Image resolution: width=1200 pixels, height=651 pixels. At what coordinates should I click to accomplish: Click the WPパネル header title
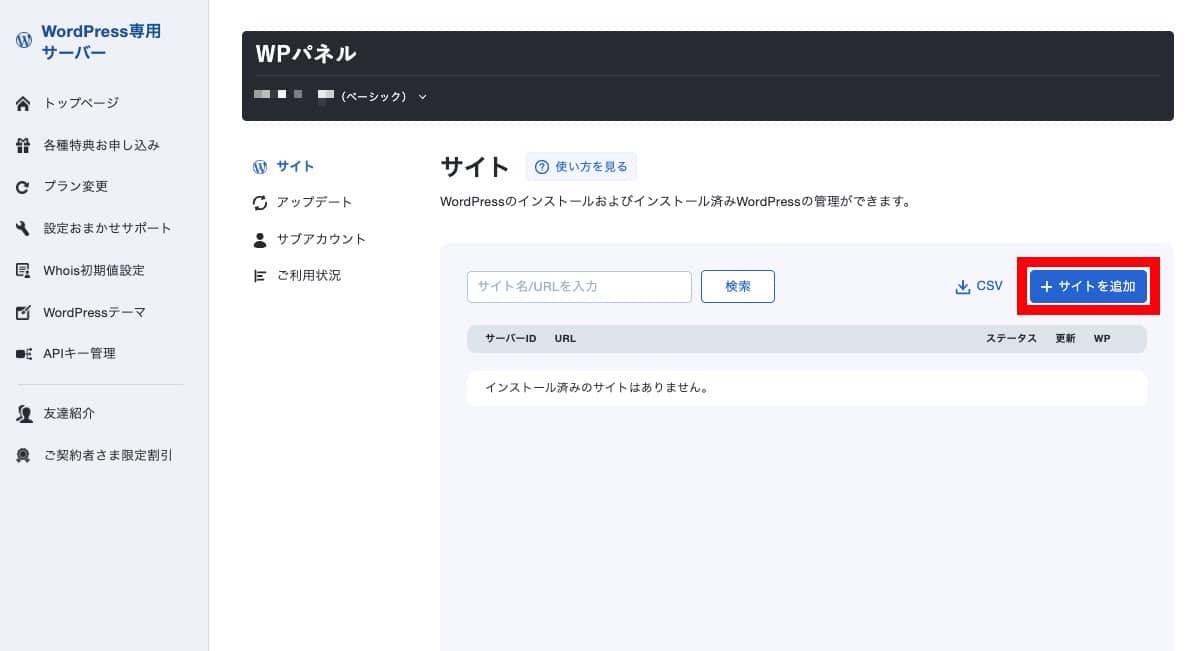[306, 54]
